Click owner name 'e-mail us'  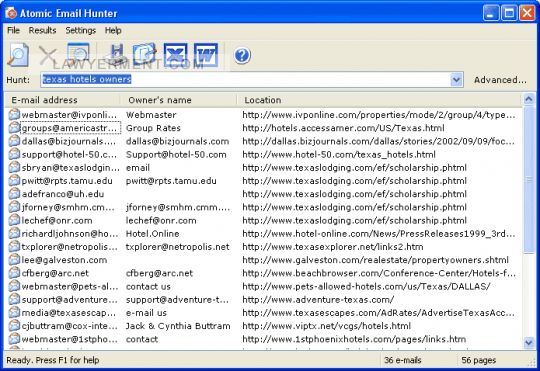click(146, 313)
